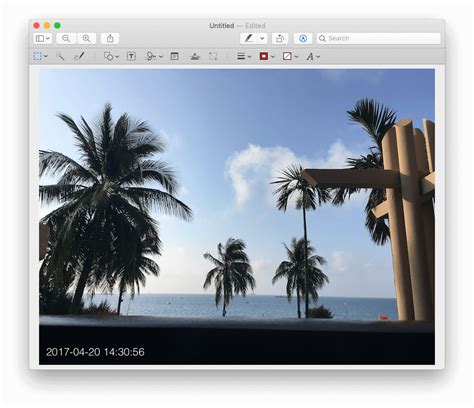Open the Shapes tool menu
The height and width of the screenshot is (408, 474).
pos(108,56)
